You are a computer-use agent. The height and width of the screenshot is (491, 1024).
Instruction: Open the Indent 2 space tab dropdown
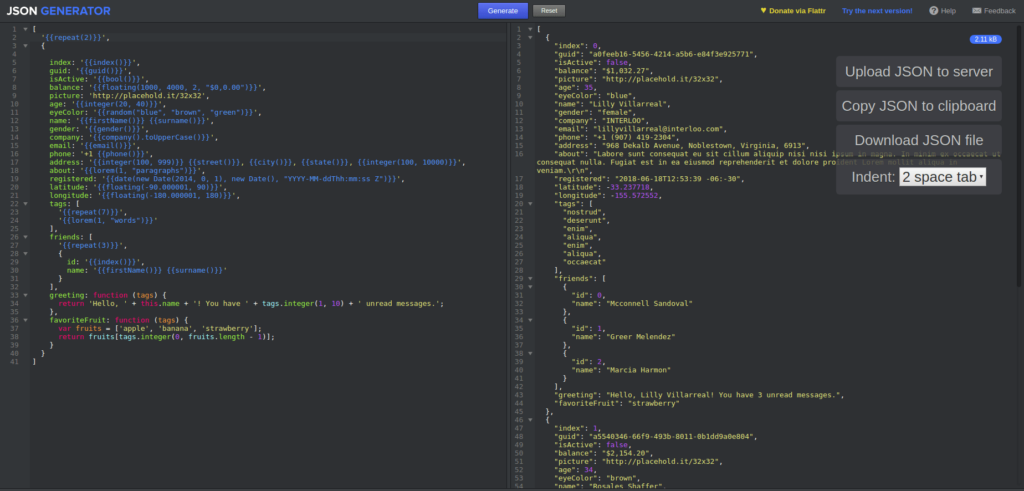coord(942,177)
